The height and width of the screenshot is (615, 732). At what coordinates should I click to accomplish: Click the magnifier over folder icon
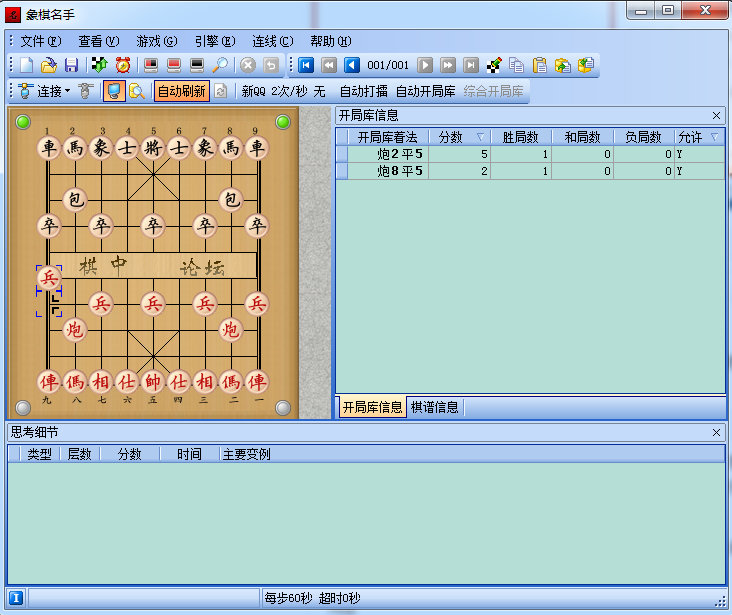136,91
